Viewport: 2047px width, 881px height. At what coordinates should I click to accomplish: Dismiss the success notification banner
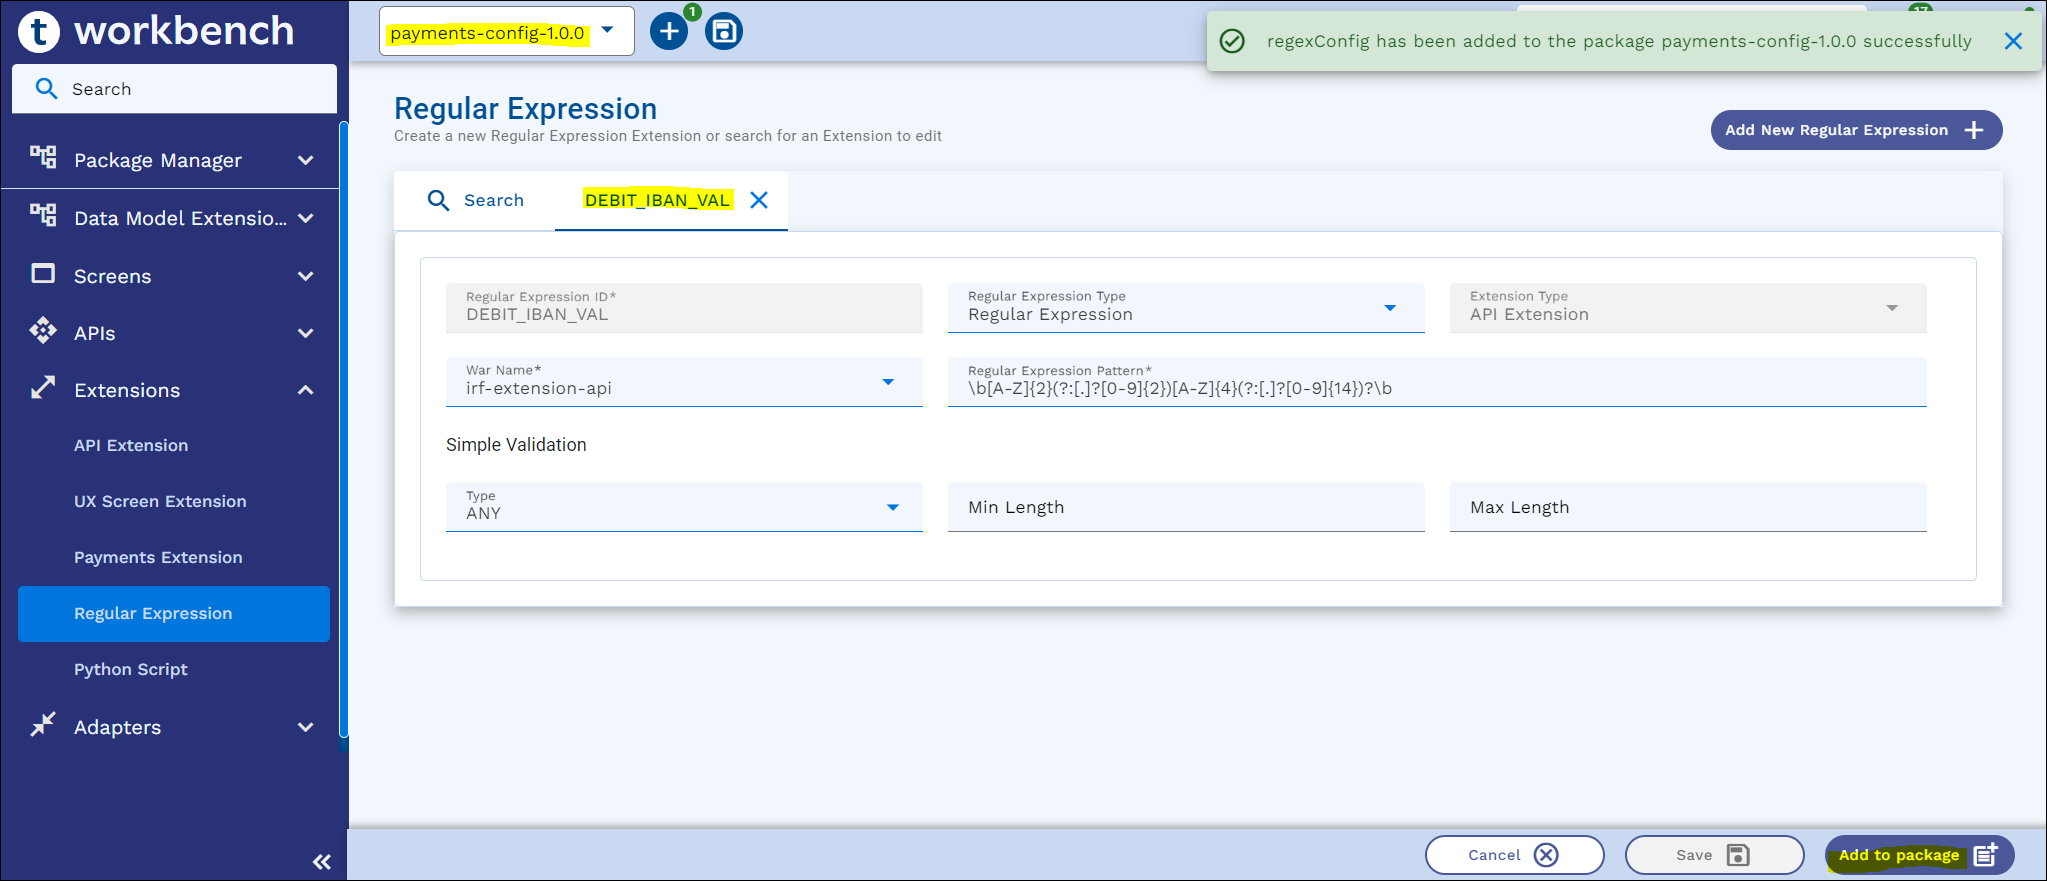[2013, 41]
